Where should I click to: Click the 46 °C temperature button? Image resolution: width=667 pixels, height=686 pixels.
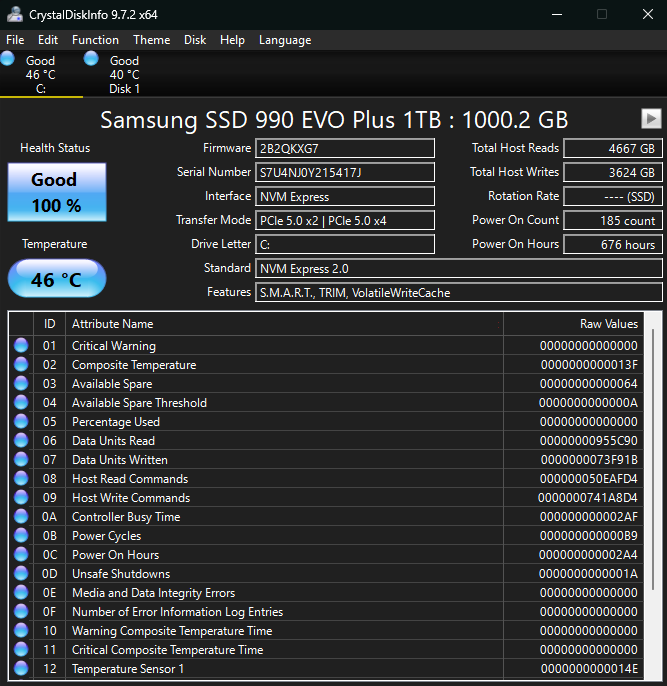coord(57,279)
